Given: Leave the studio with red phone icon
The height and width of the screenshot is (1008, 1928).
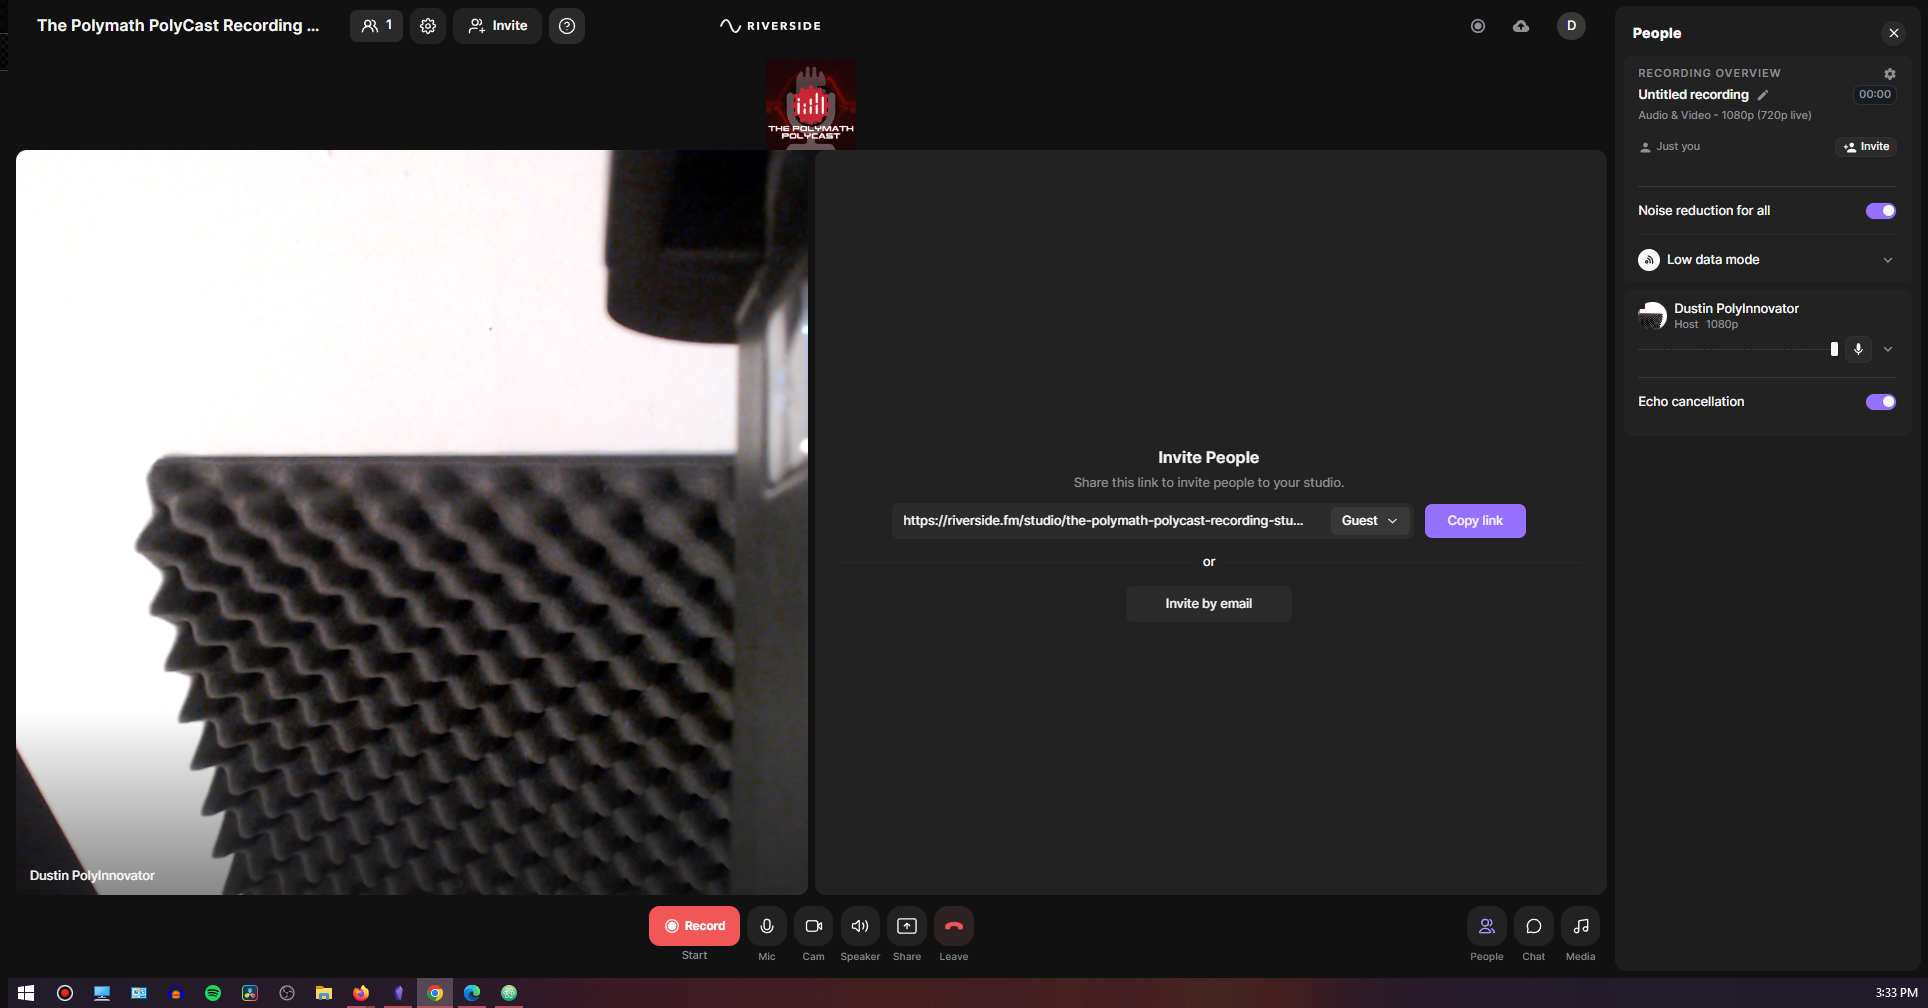Looking at the screenshot, I should (x=953, y=926).
